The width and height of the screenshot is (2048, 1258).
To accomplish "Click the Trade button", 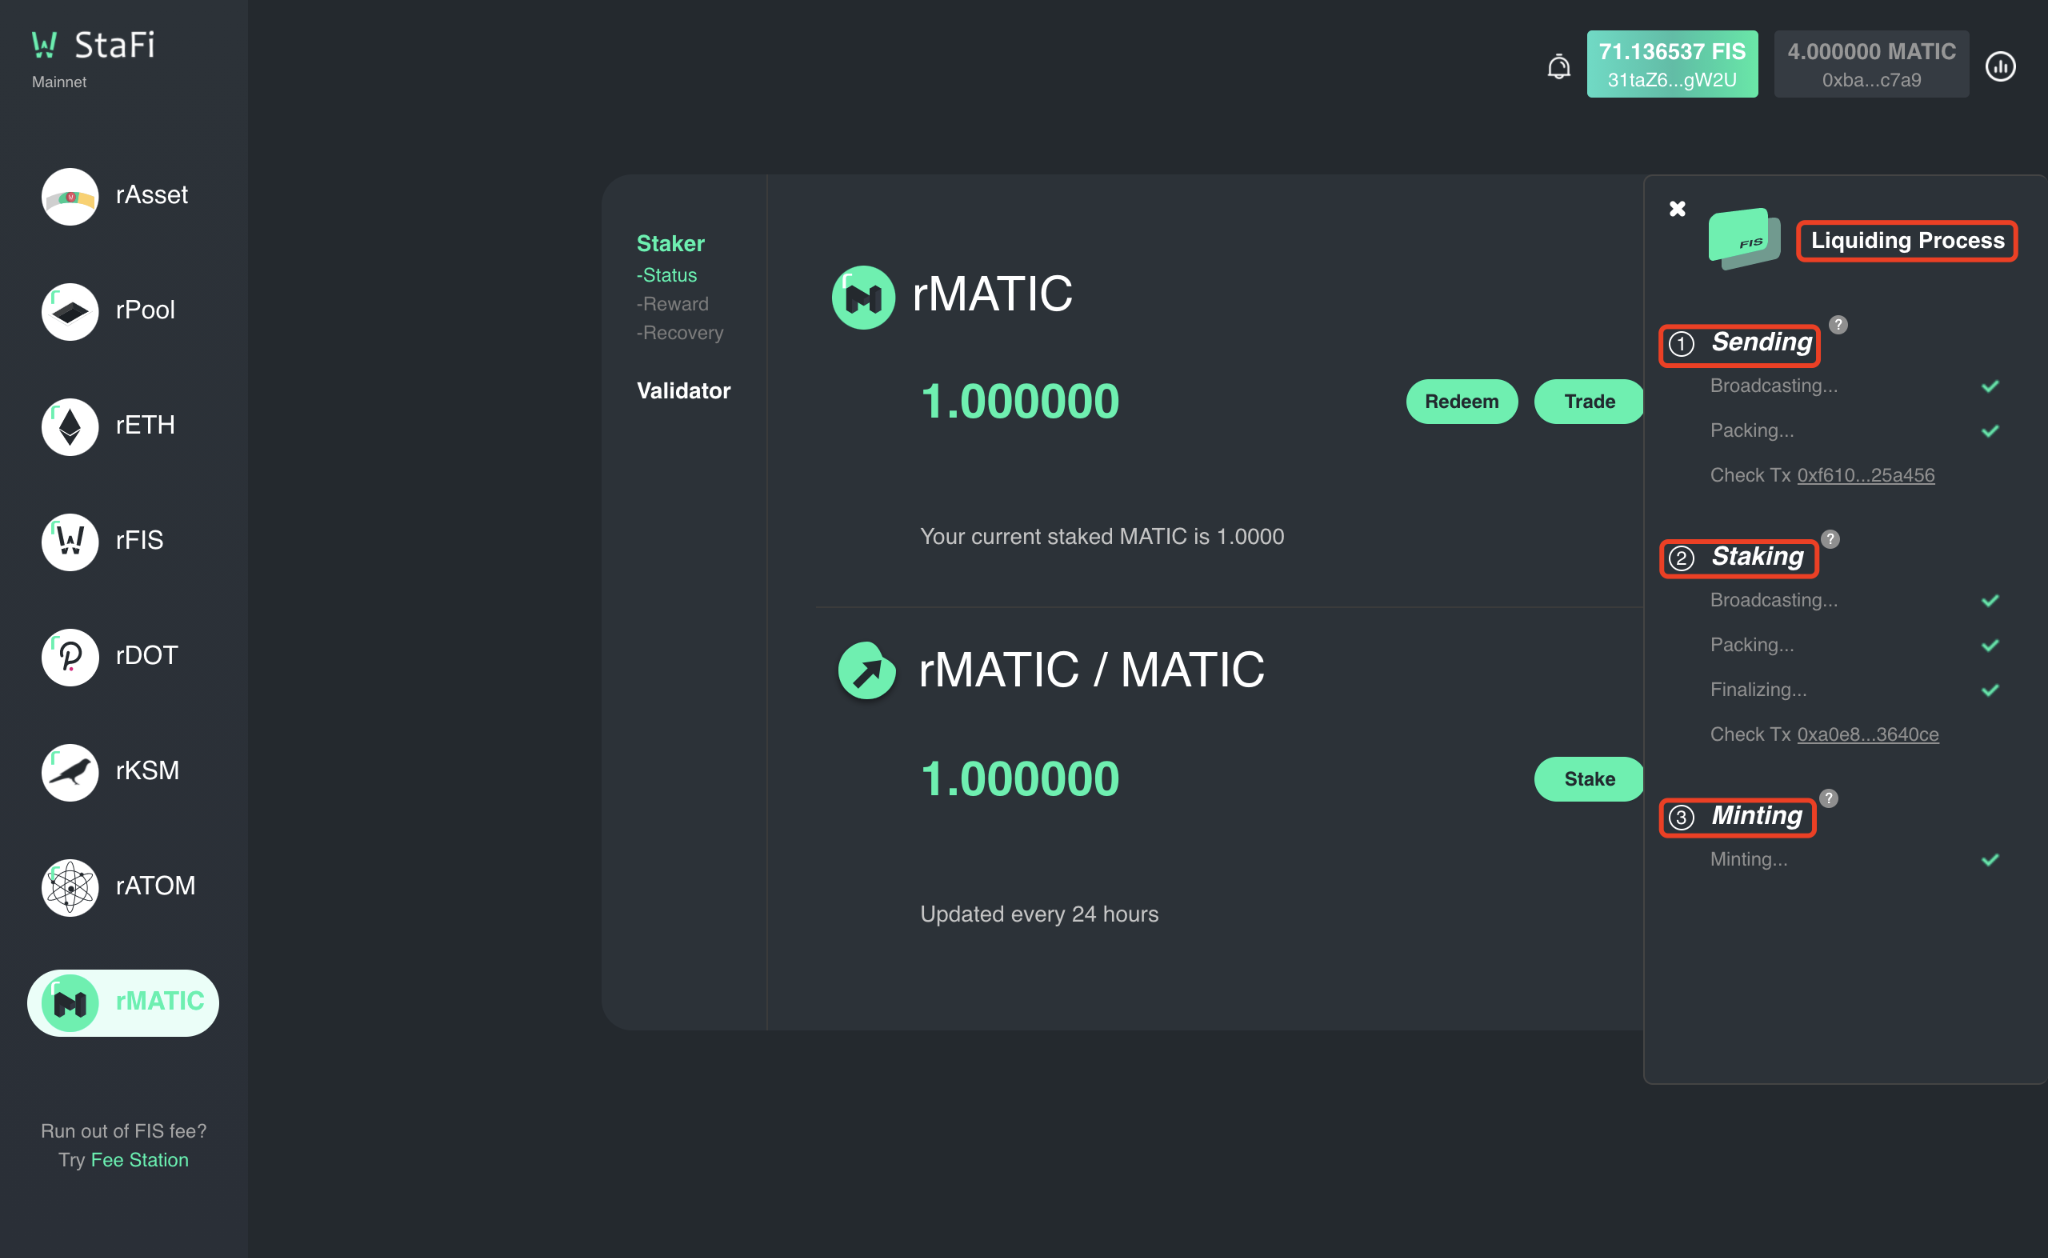I will [x=1589, y=401].
